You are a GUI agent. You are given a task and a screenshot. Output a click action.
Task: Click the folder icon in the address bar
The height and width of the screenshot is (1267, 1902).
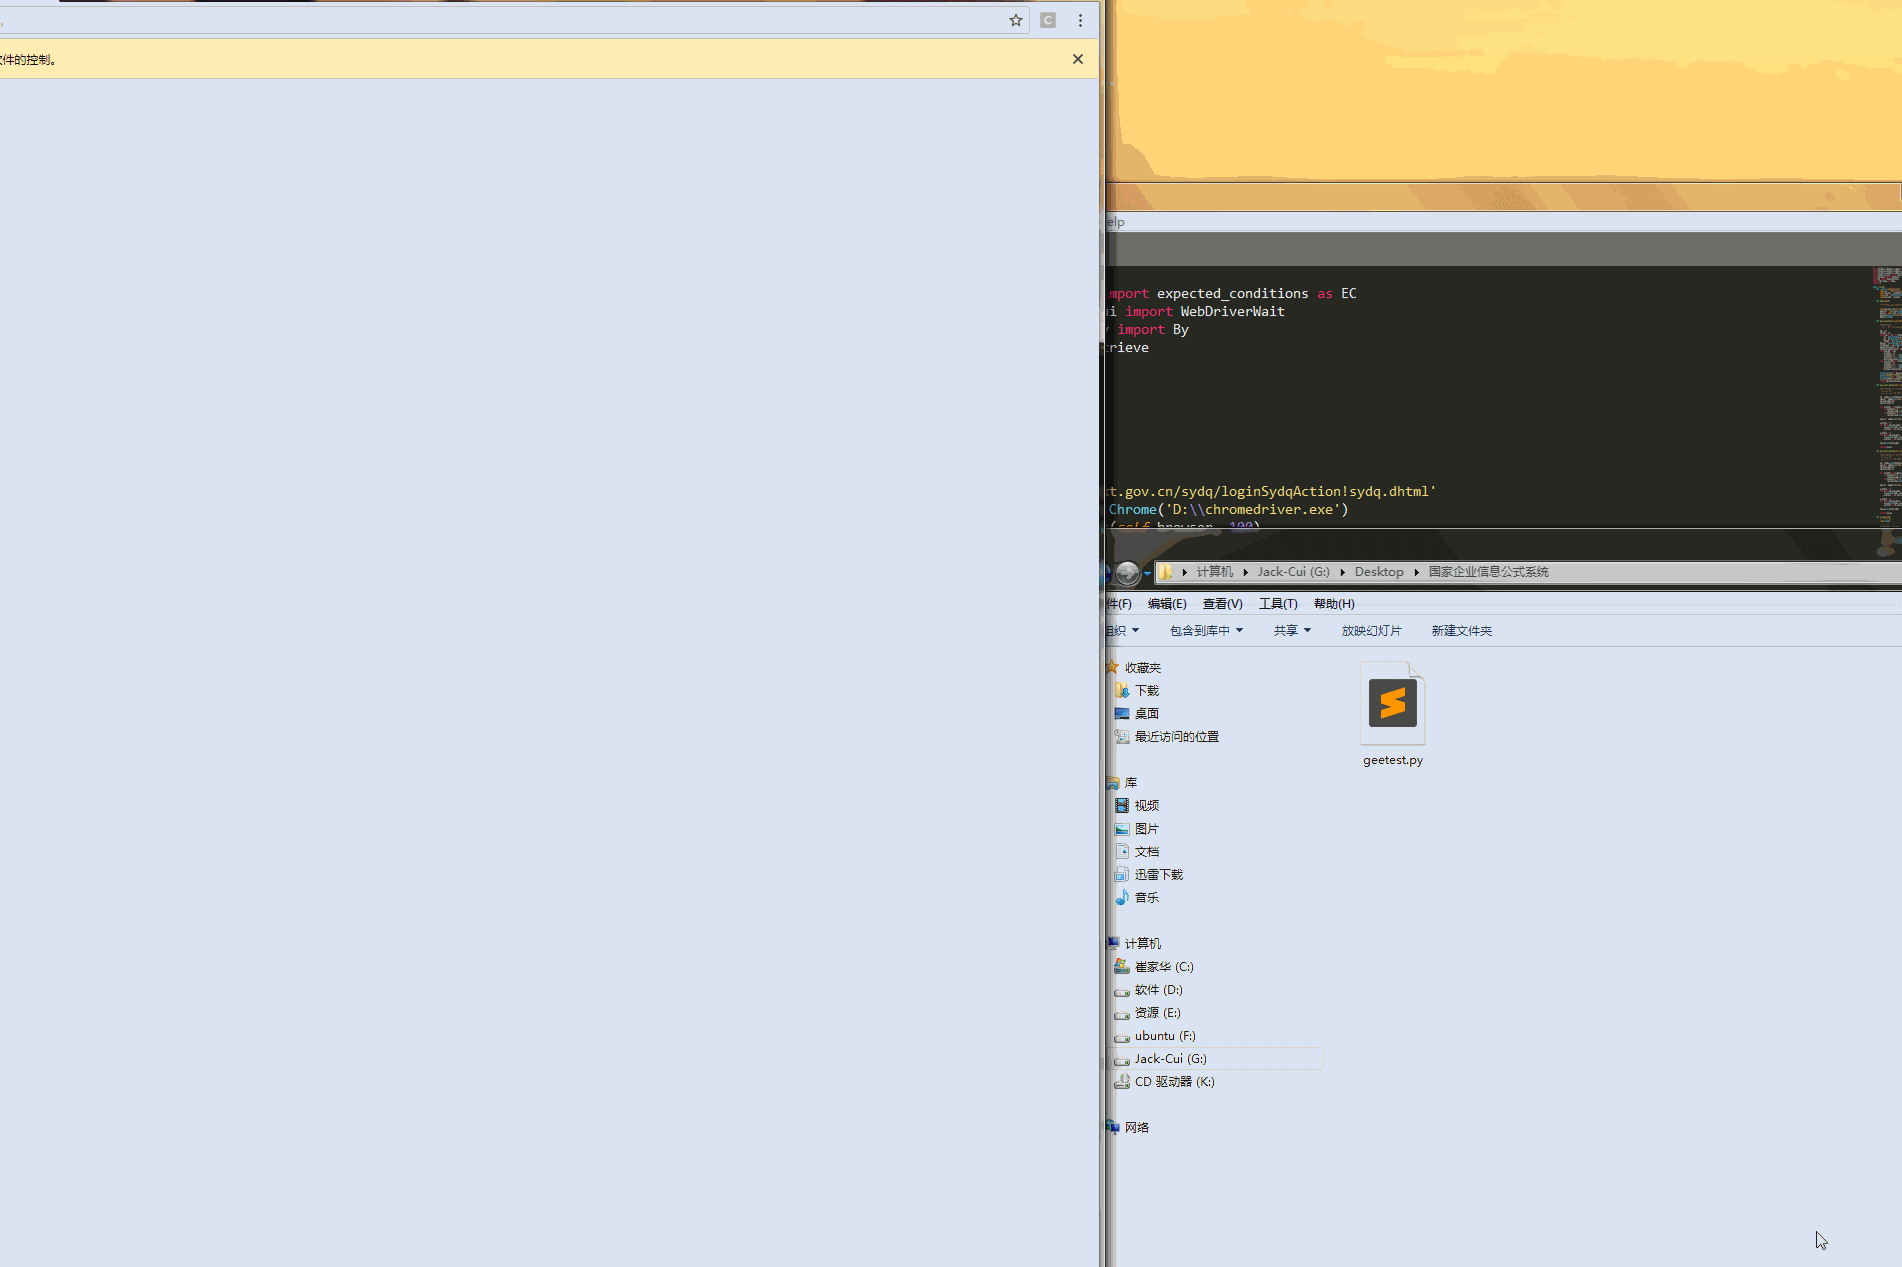1165,572
